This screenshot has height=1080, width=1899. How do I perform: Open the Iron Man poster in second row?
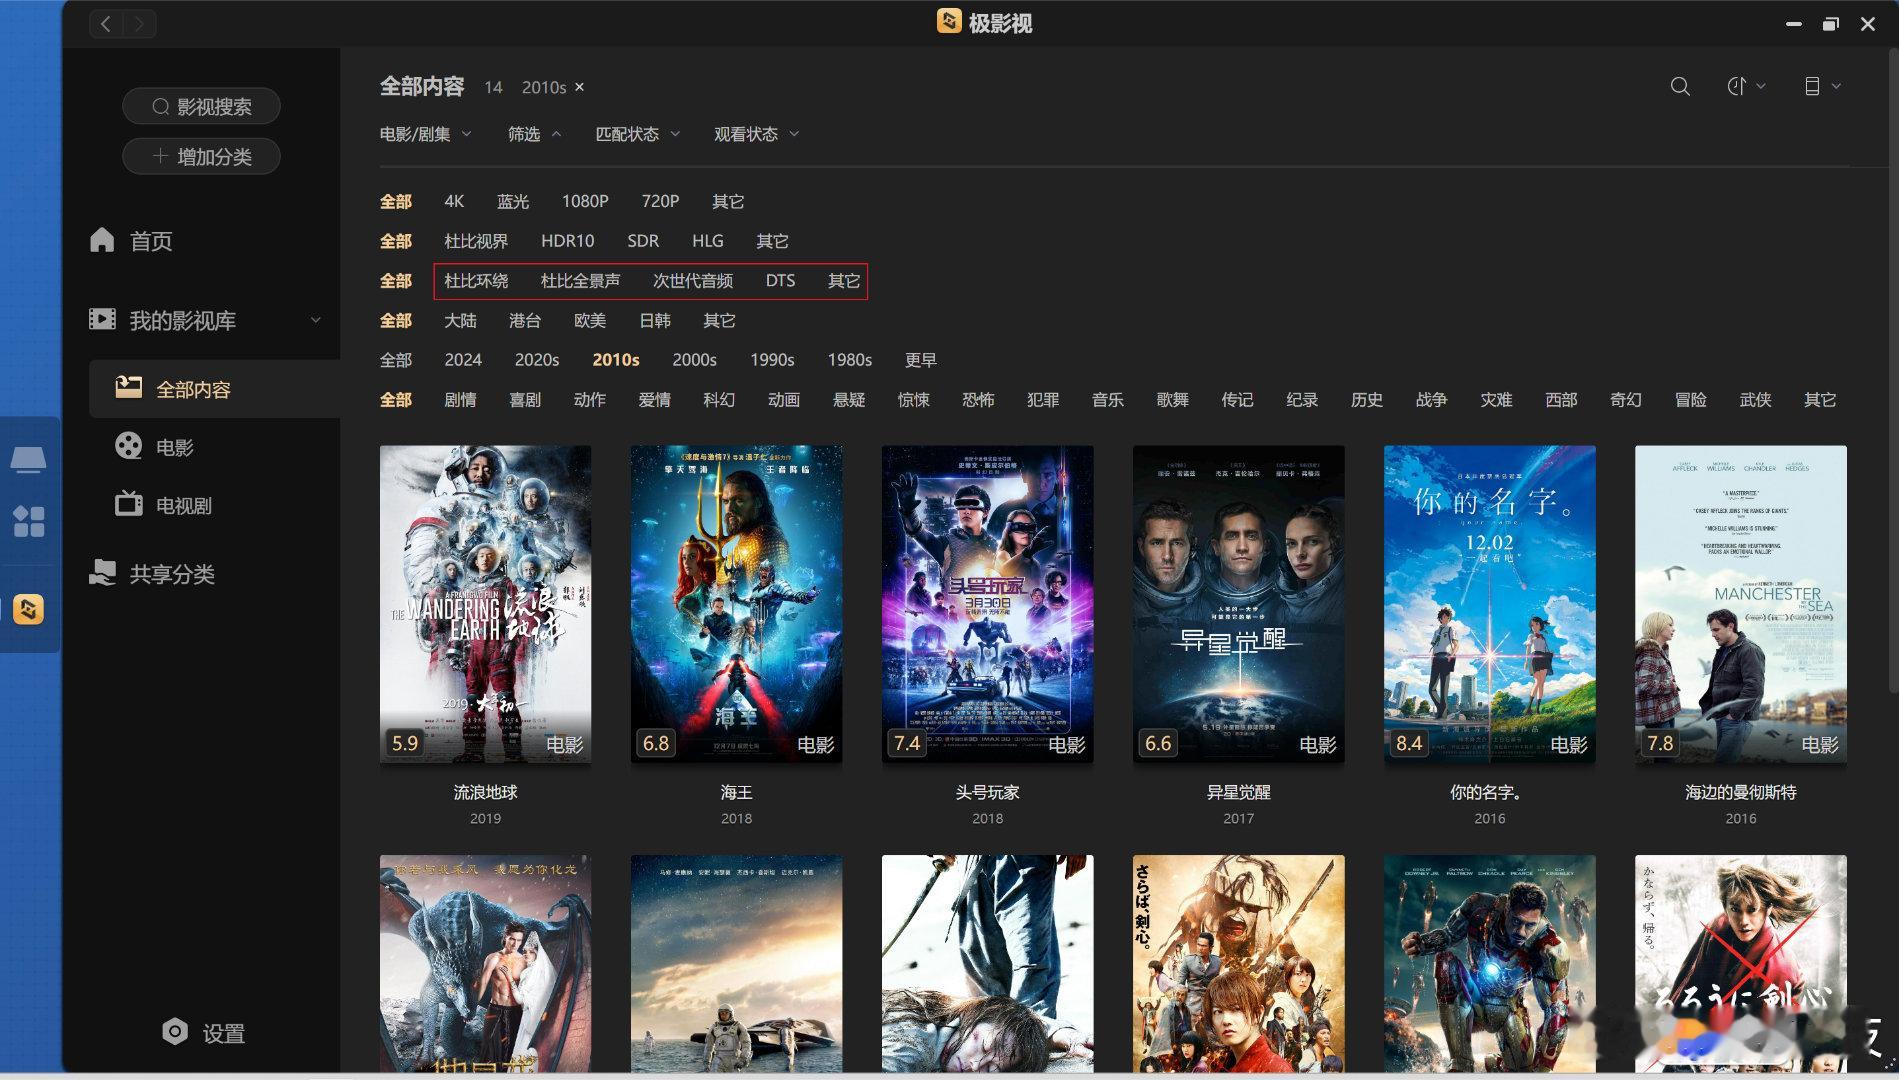(x=1489, y=963)
